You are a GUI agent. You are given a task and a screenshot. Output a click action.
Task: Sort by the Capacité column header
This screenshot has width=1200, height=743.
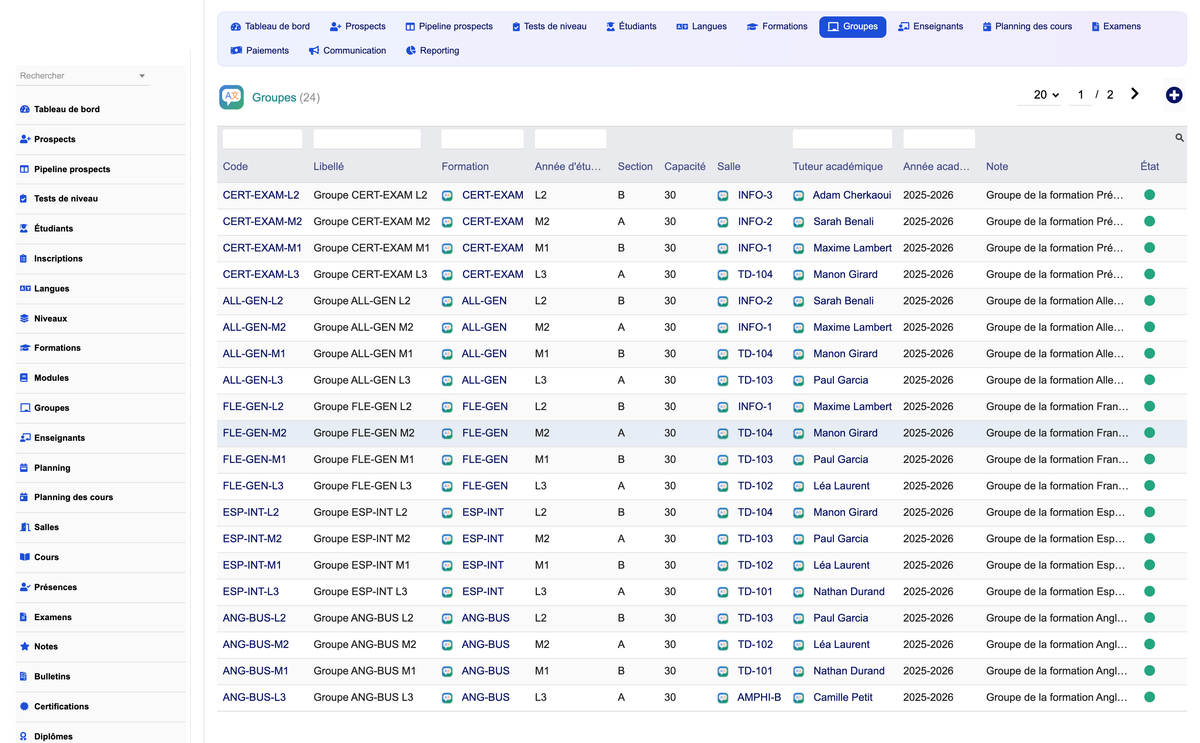685,167
